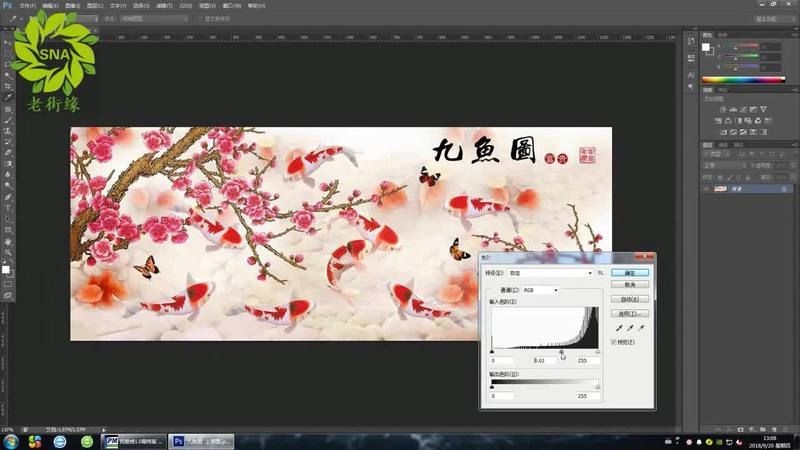Open the 文件(F) menu
Image resolution: width=800 pixels, height=450 pixels.
coord(28,6)
